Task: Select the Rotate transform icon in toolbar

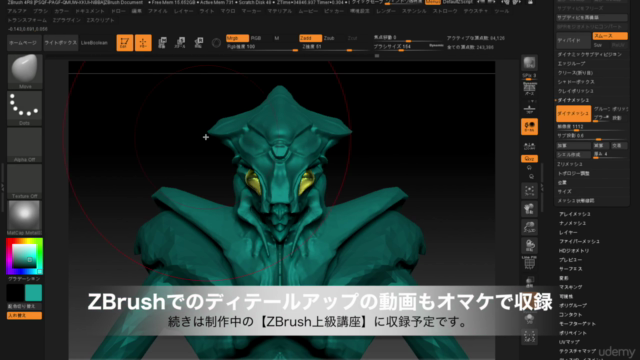Action: 198,42
